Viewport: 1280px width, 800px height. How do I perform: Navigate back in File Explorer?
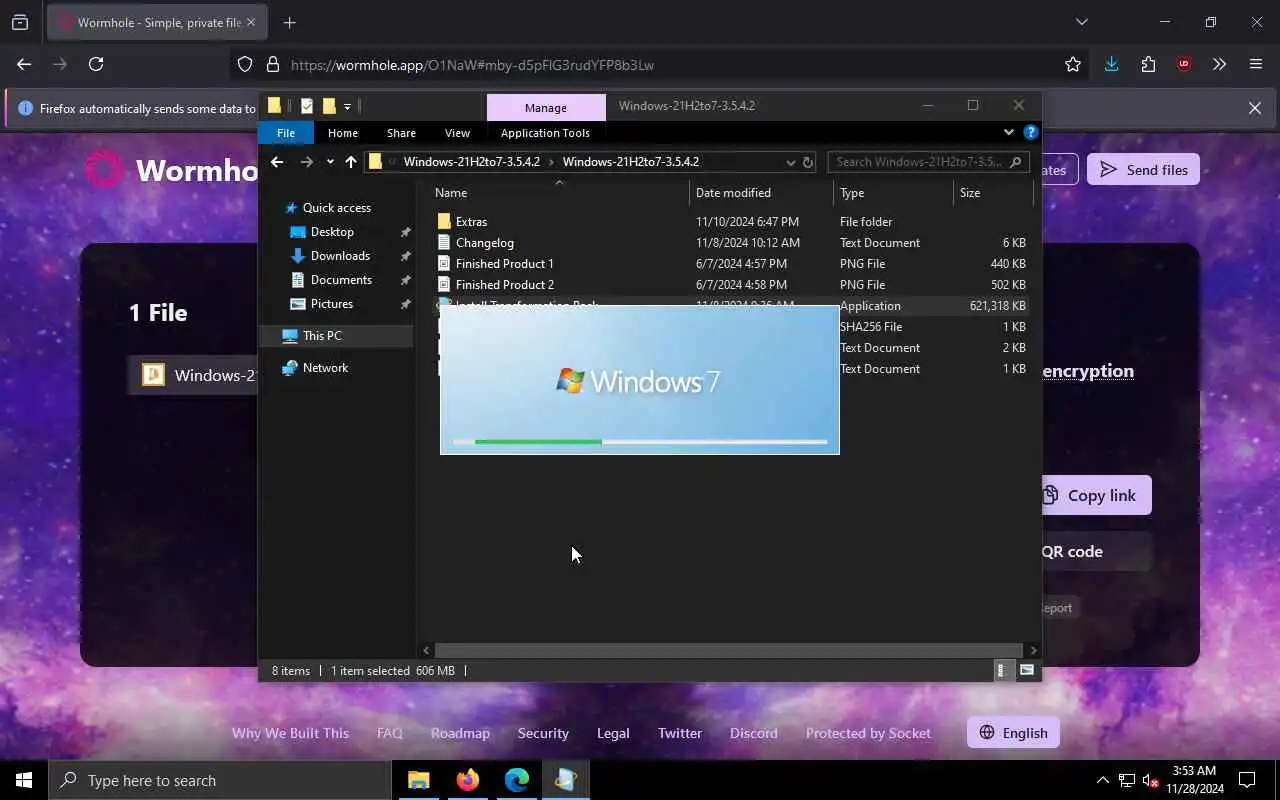(x=277, y=162)
